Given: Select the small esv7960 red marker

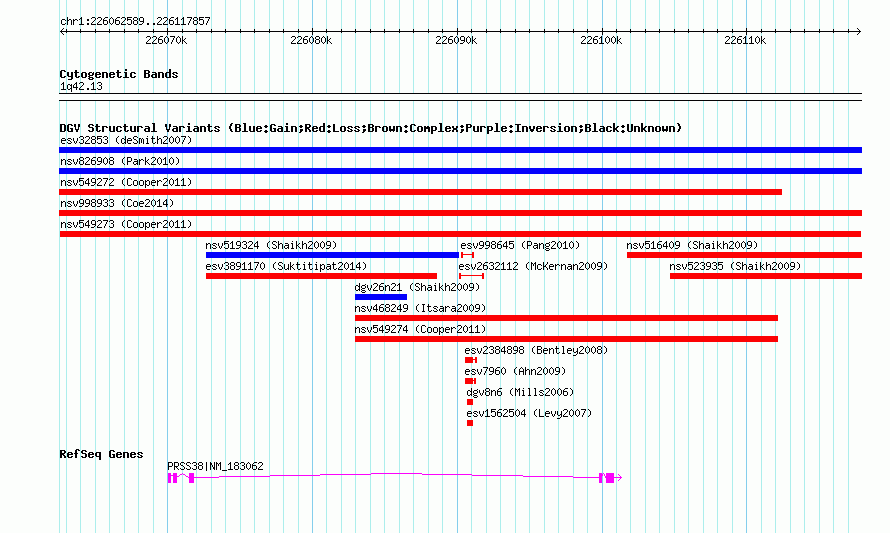Looking at the screenshot, I should 470,381.
